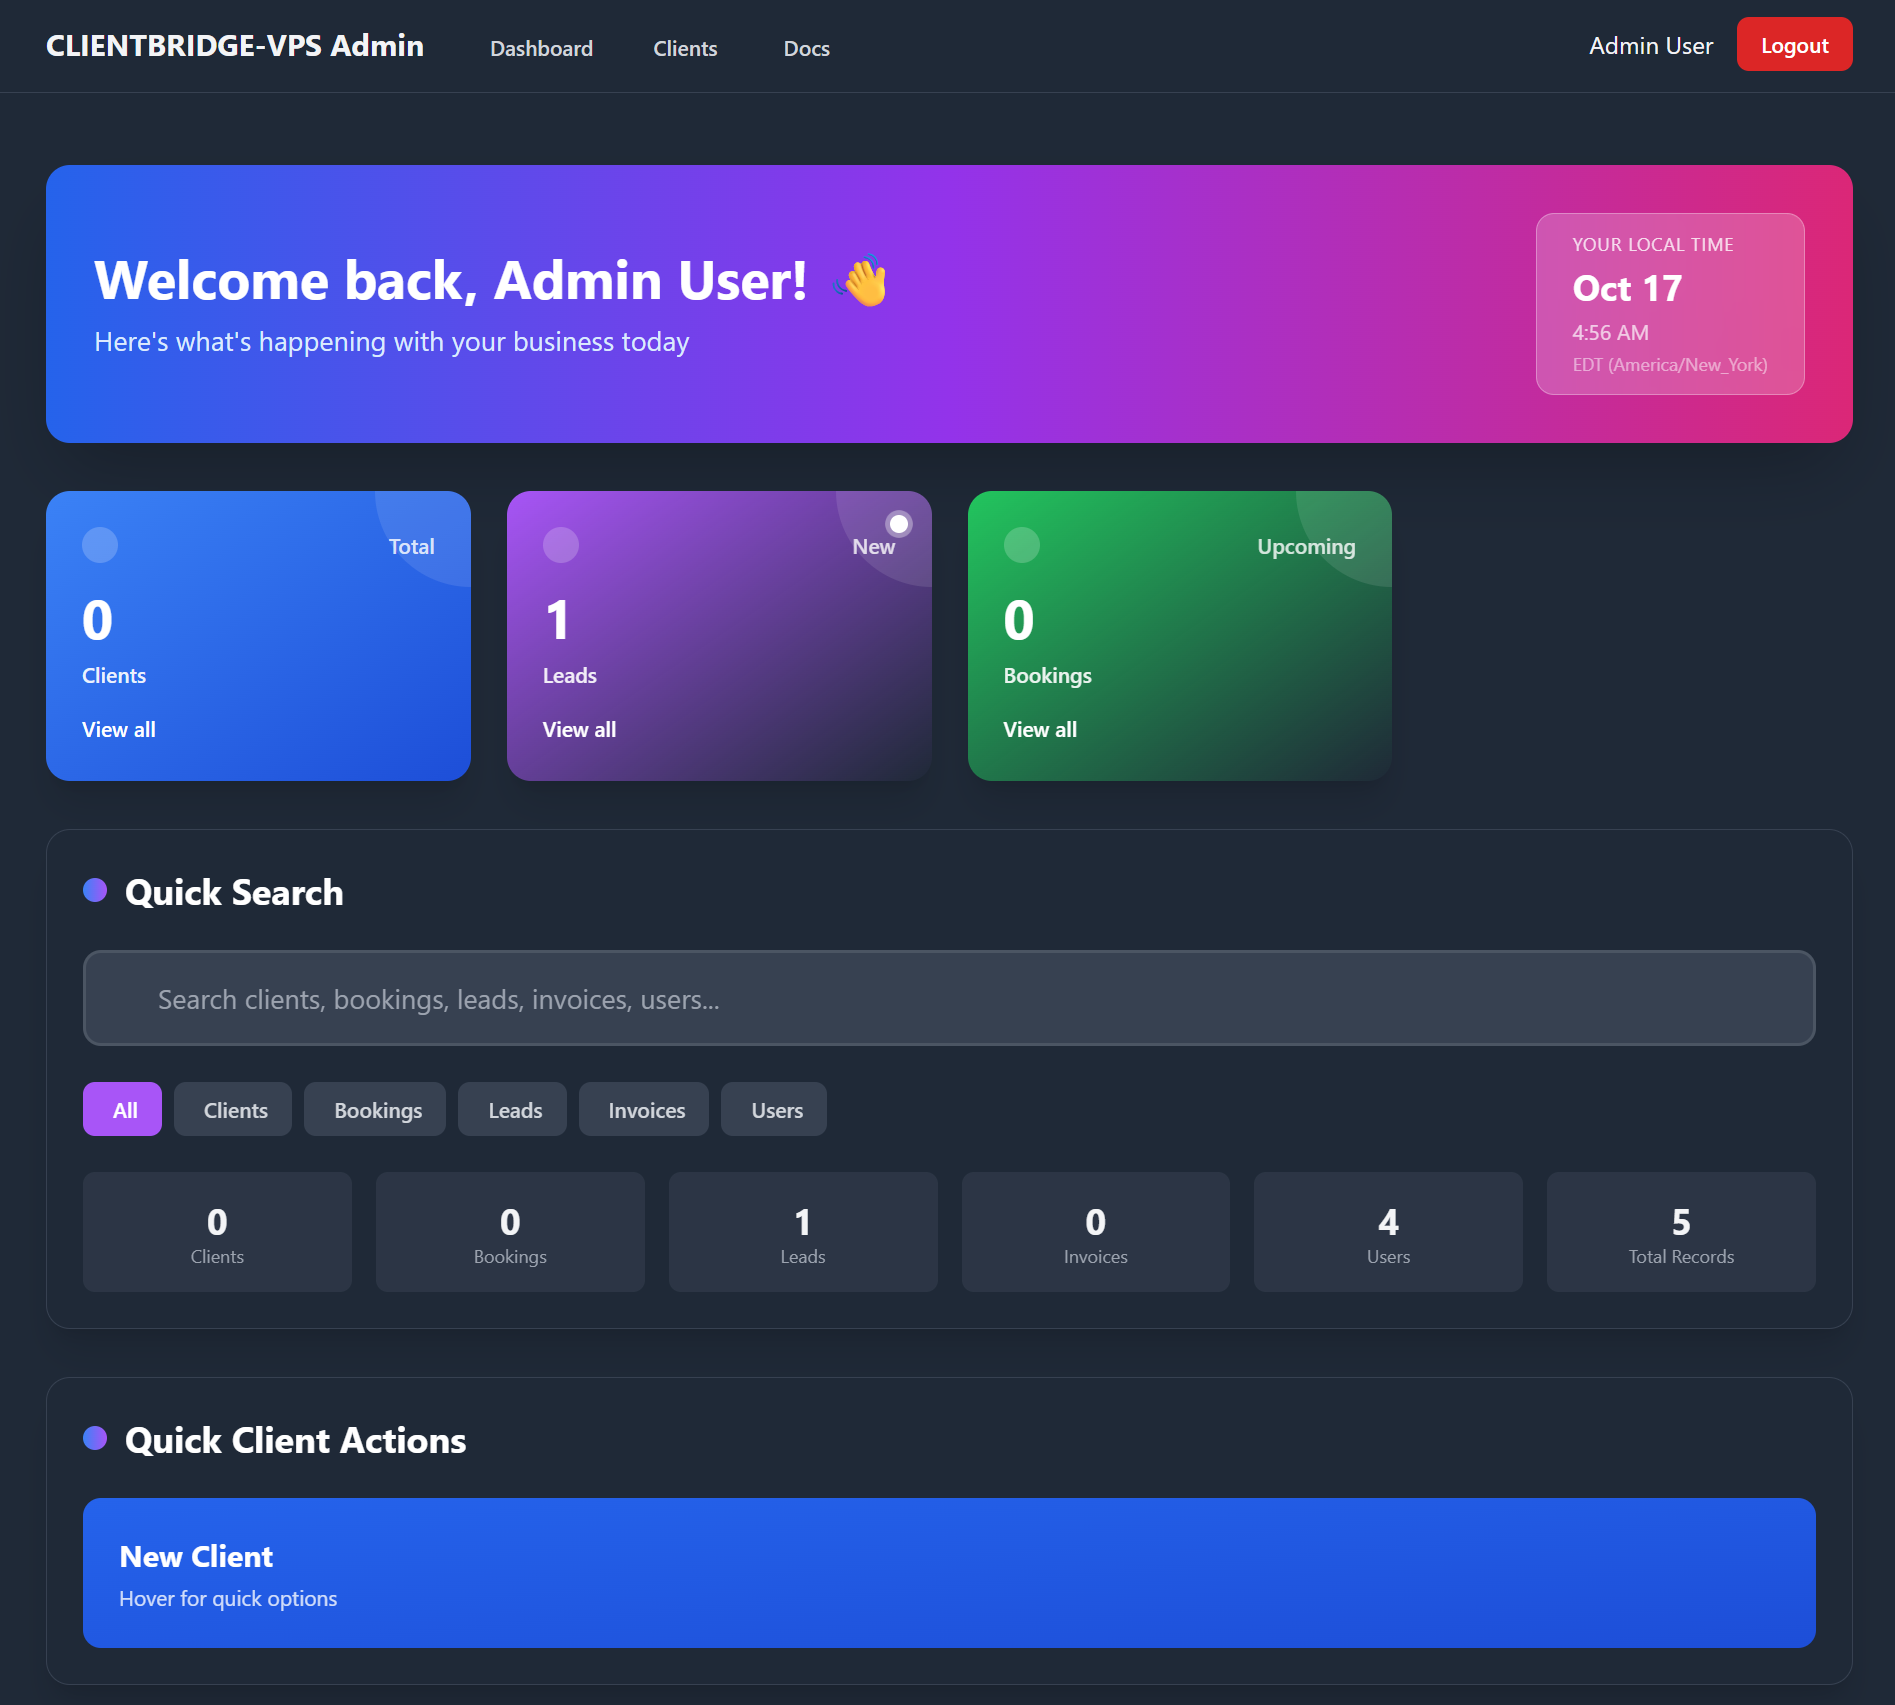This screenshot has height=1705, width=1895.
Task: Open View all on the Bookings card
Action: (1040, 729)
